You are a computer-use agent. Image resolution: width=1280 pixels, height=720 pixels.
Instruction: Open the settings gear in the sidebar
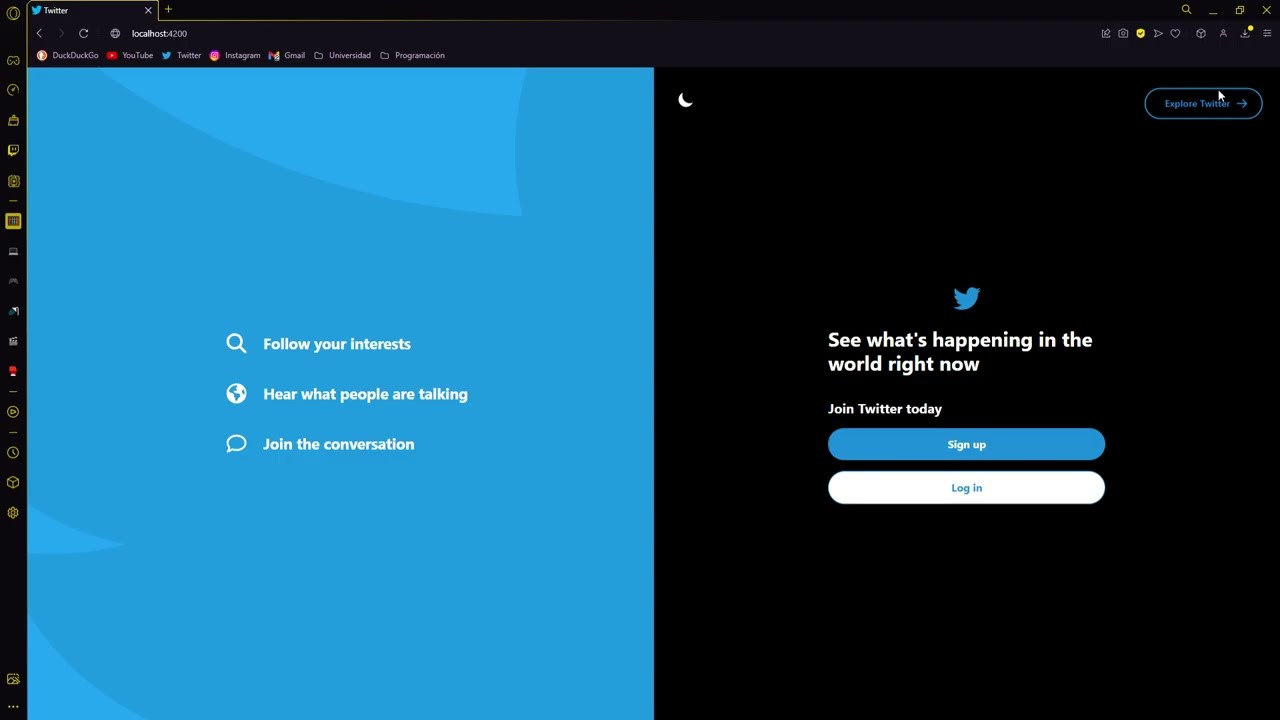coord(13,511)
